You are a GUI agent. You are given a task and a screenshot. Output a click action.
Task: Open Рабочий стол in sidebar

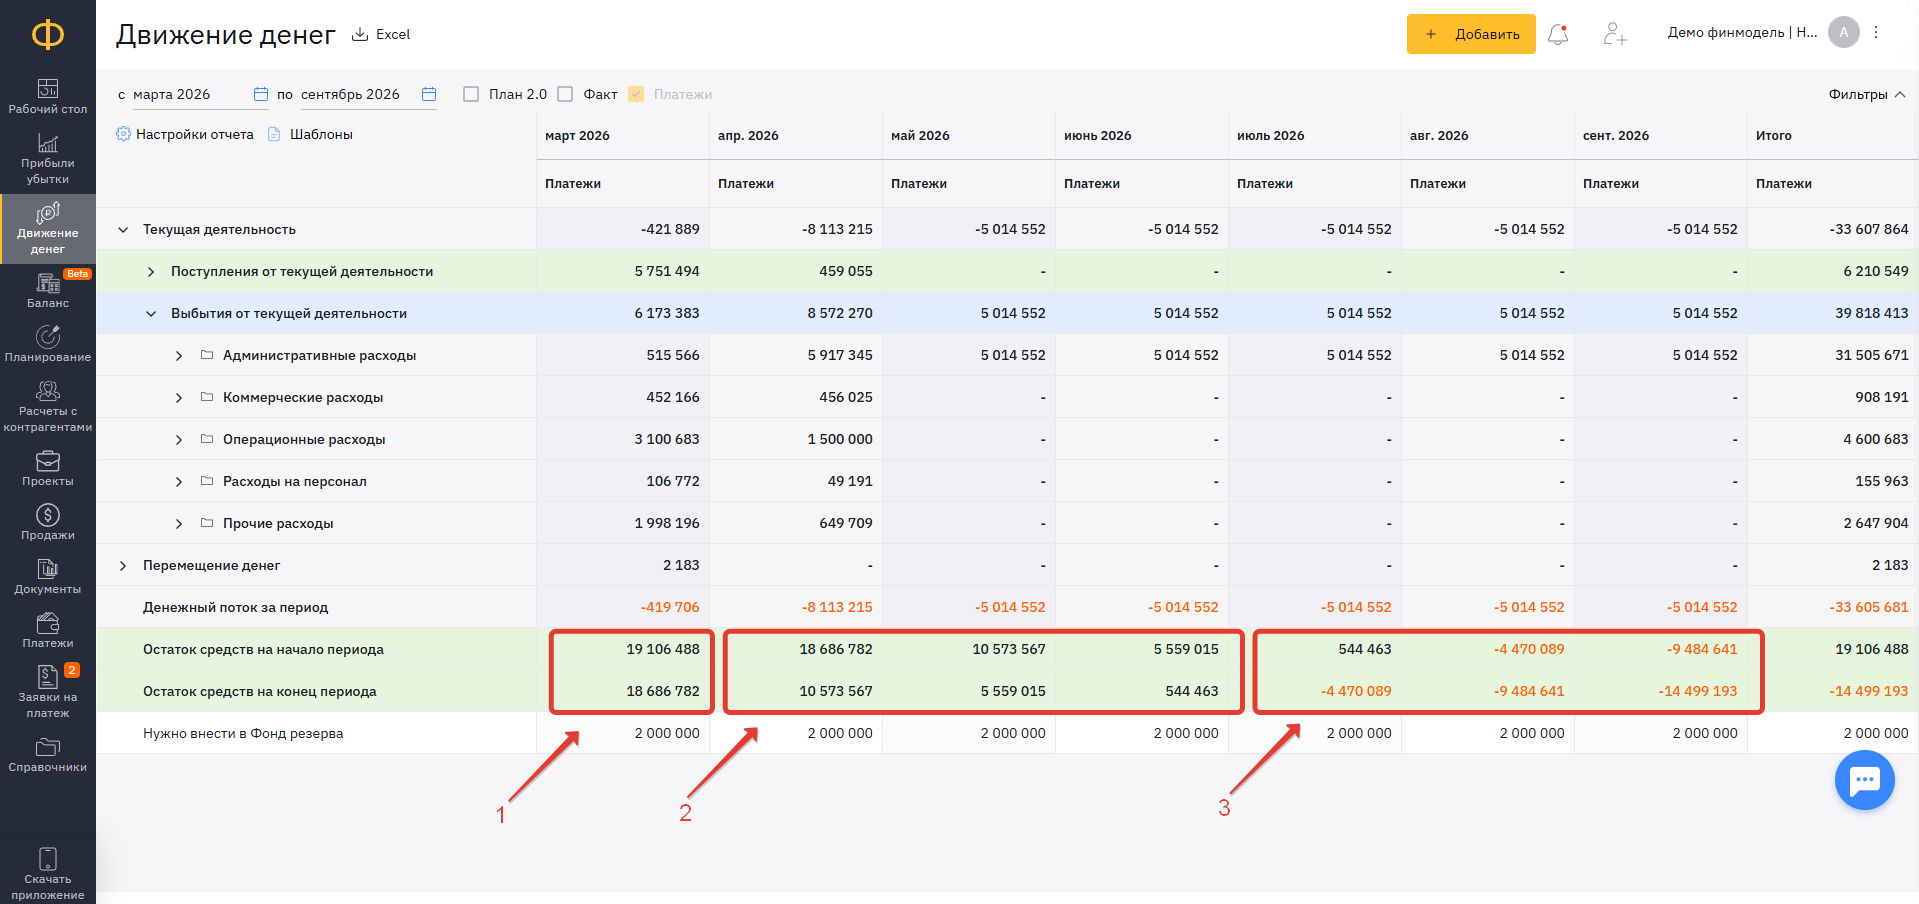48,96
